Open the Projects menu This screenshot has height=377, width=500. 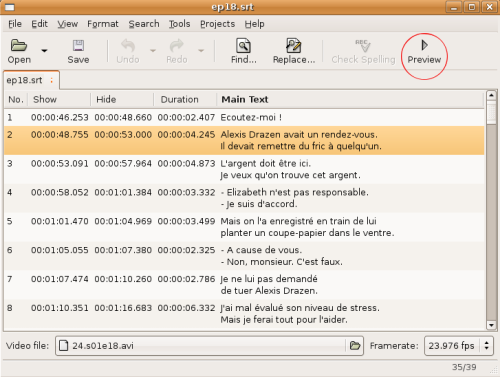[x=217, y=24]
